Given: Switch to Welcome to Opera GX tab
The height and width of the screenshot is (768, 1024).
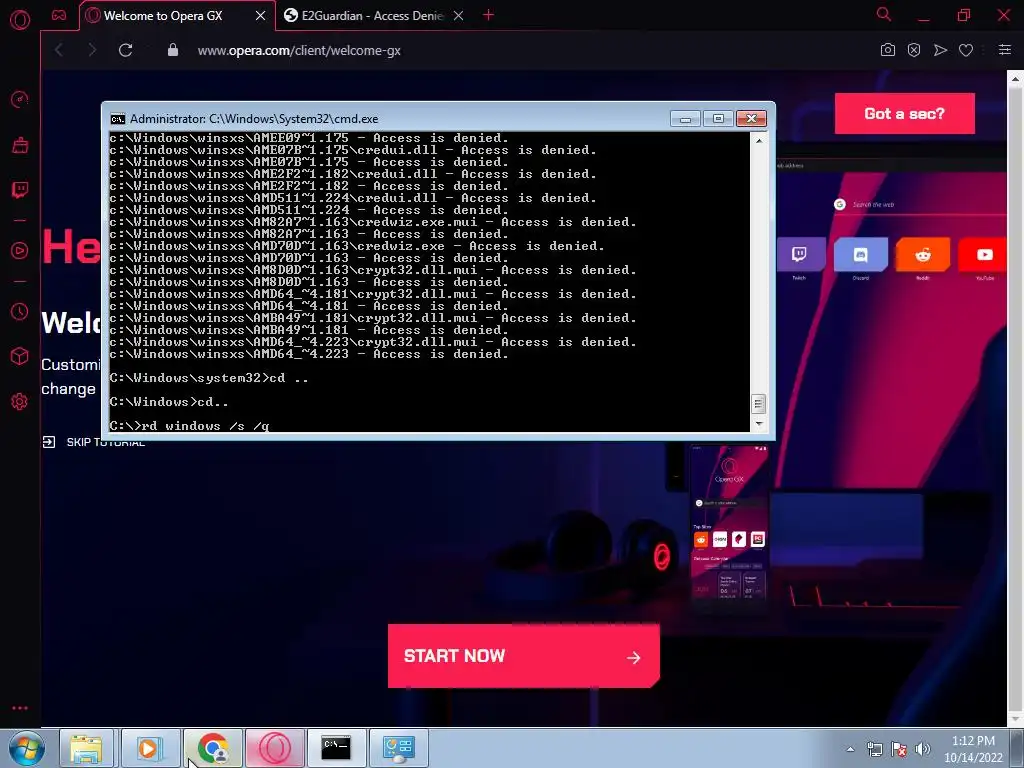Looking at the screenshot, I should 163,16.
